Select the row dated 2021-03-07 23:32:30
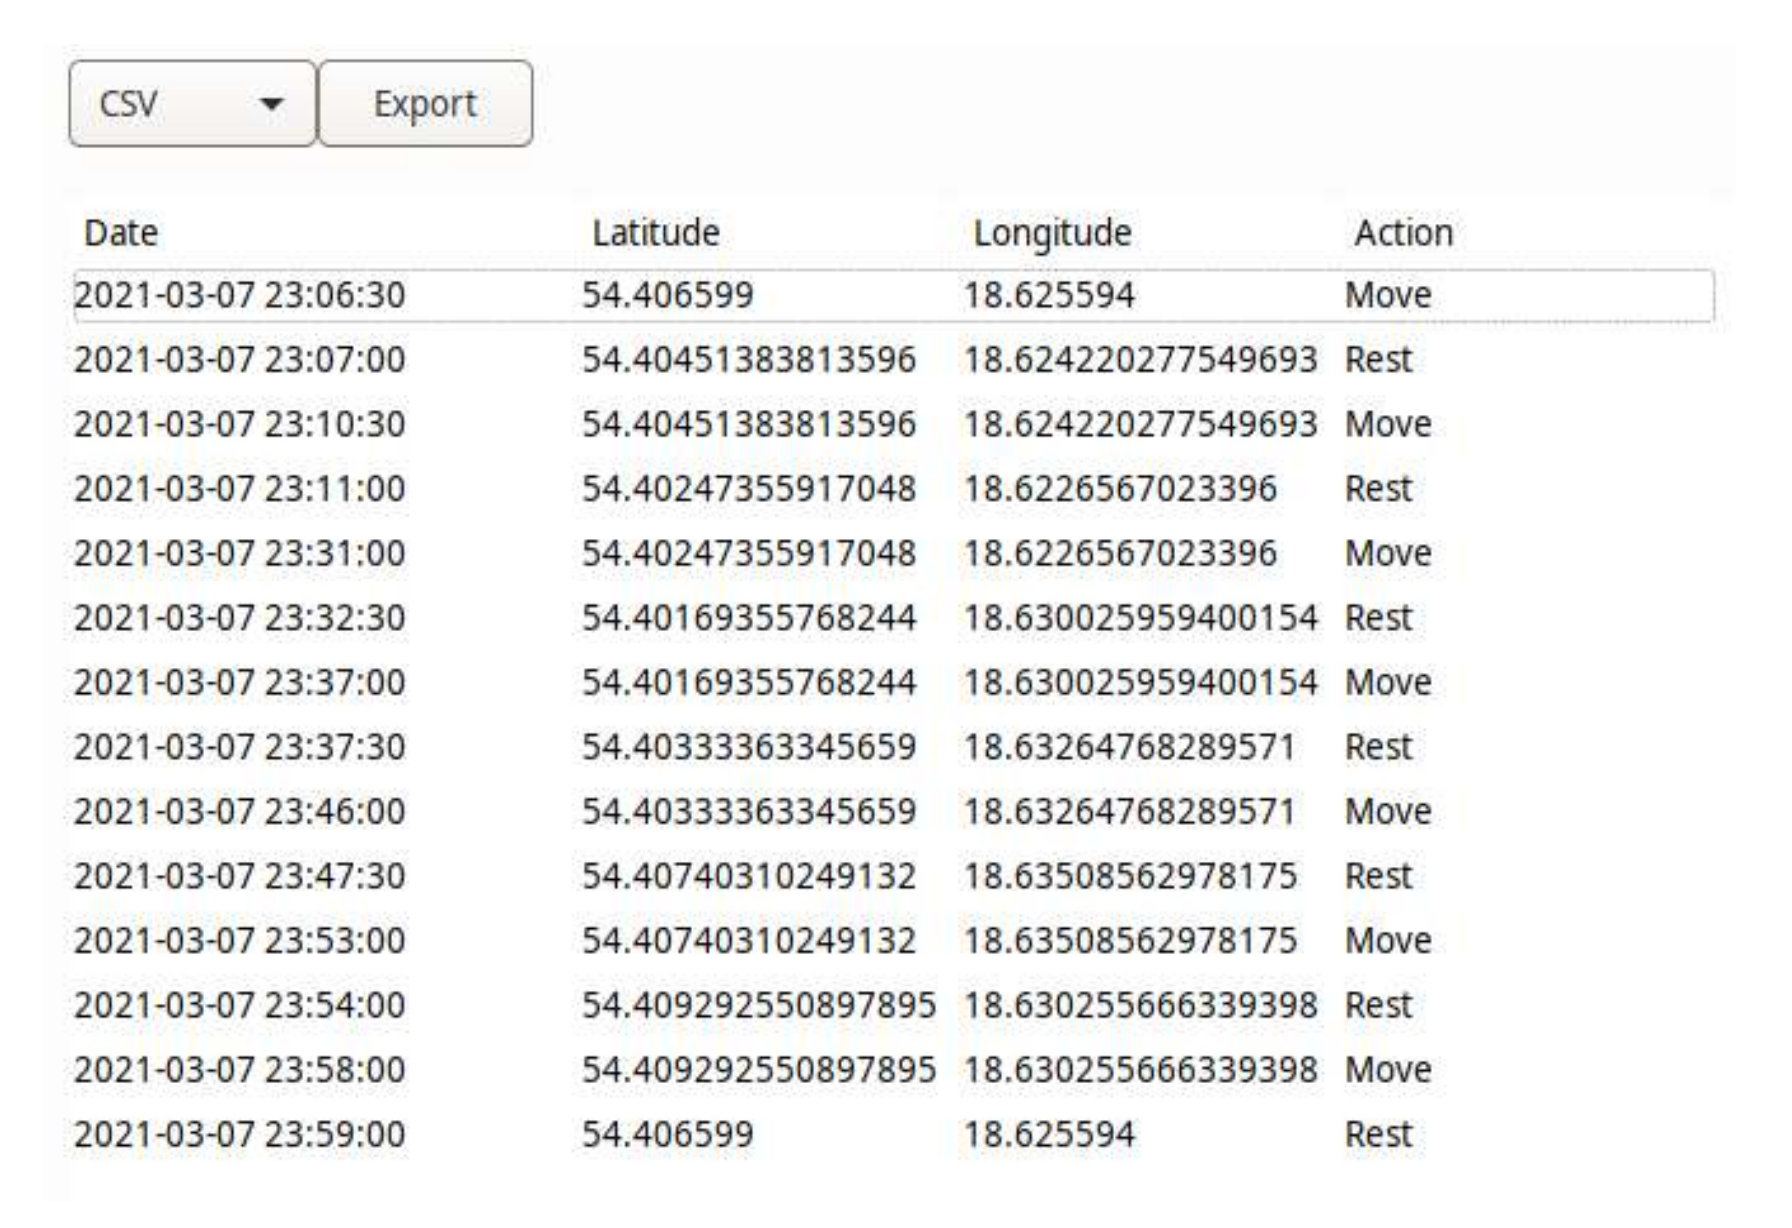The width and height of the screenshot is (1792, 1228). pyautogui.click(x=240, y=618)
